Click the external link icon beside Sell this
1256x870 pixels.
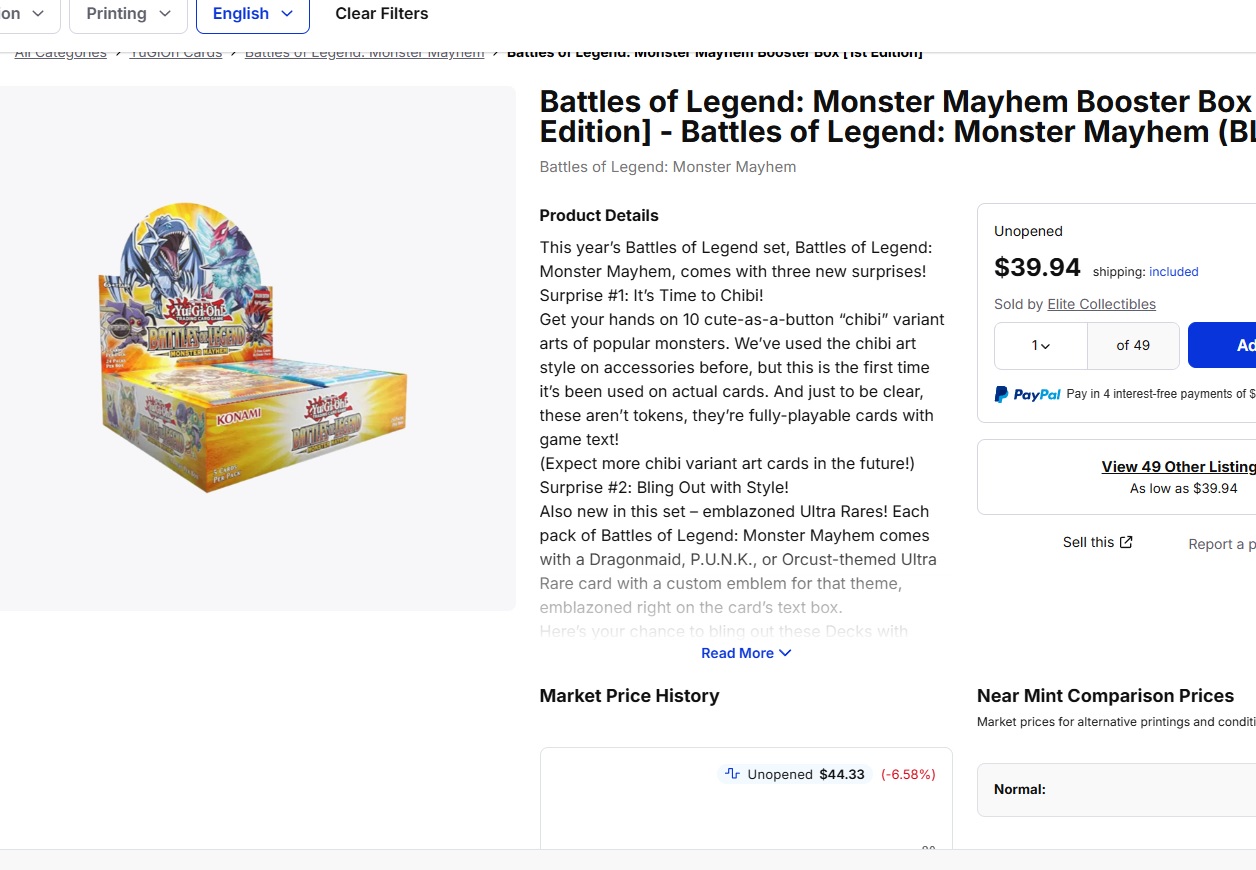pyautogui.click(x=1126, y=542)
